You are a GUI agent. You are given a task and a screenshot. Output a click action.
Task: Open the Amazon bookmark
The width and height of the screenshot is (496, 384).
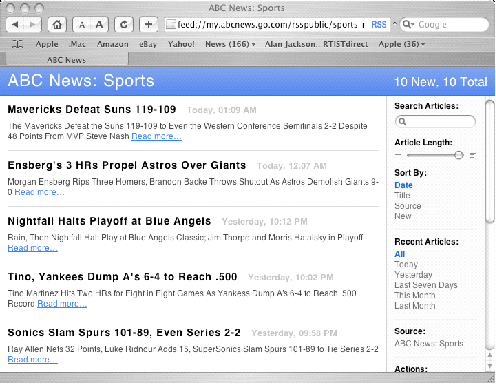[x=112, y=44]
